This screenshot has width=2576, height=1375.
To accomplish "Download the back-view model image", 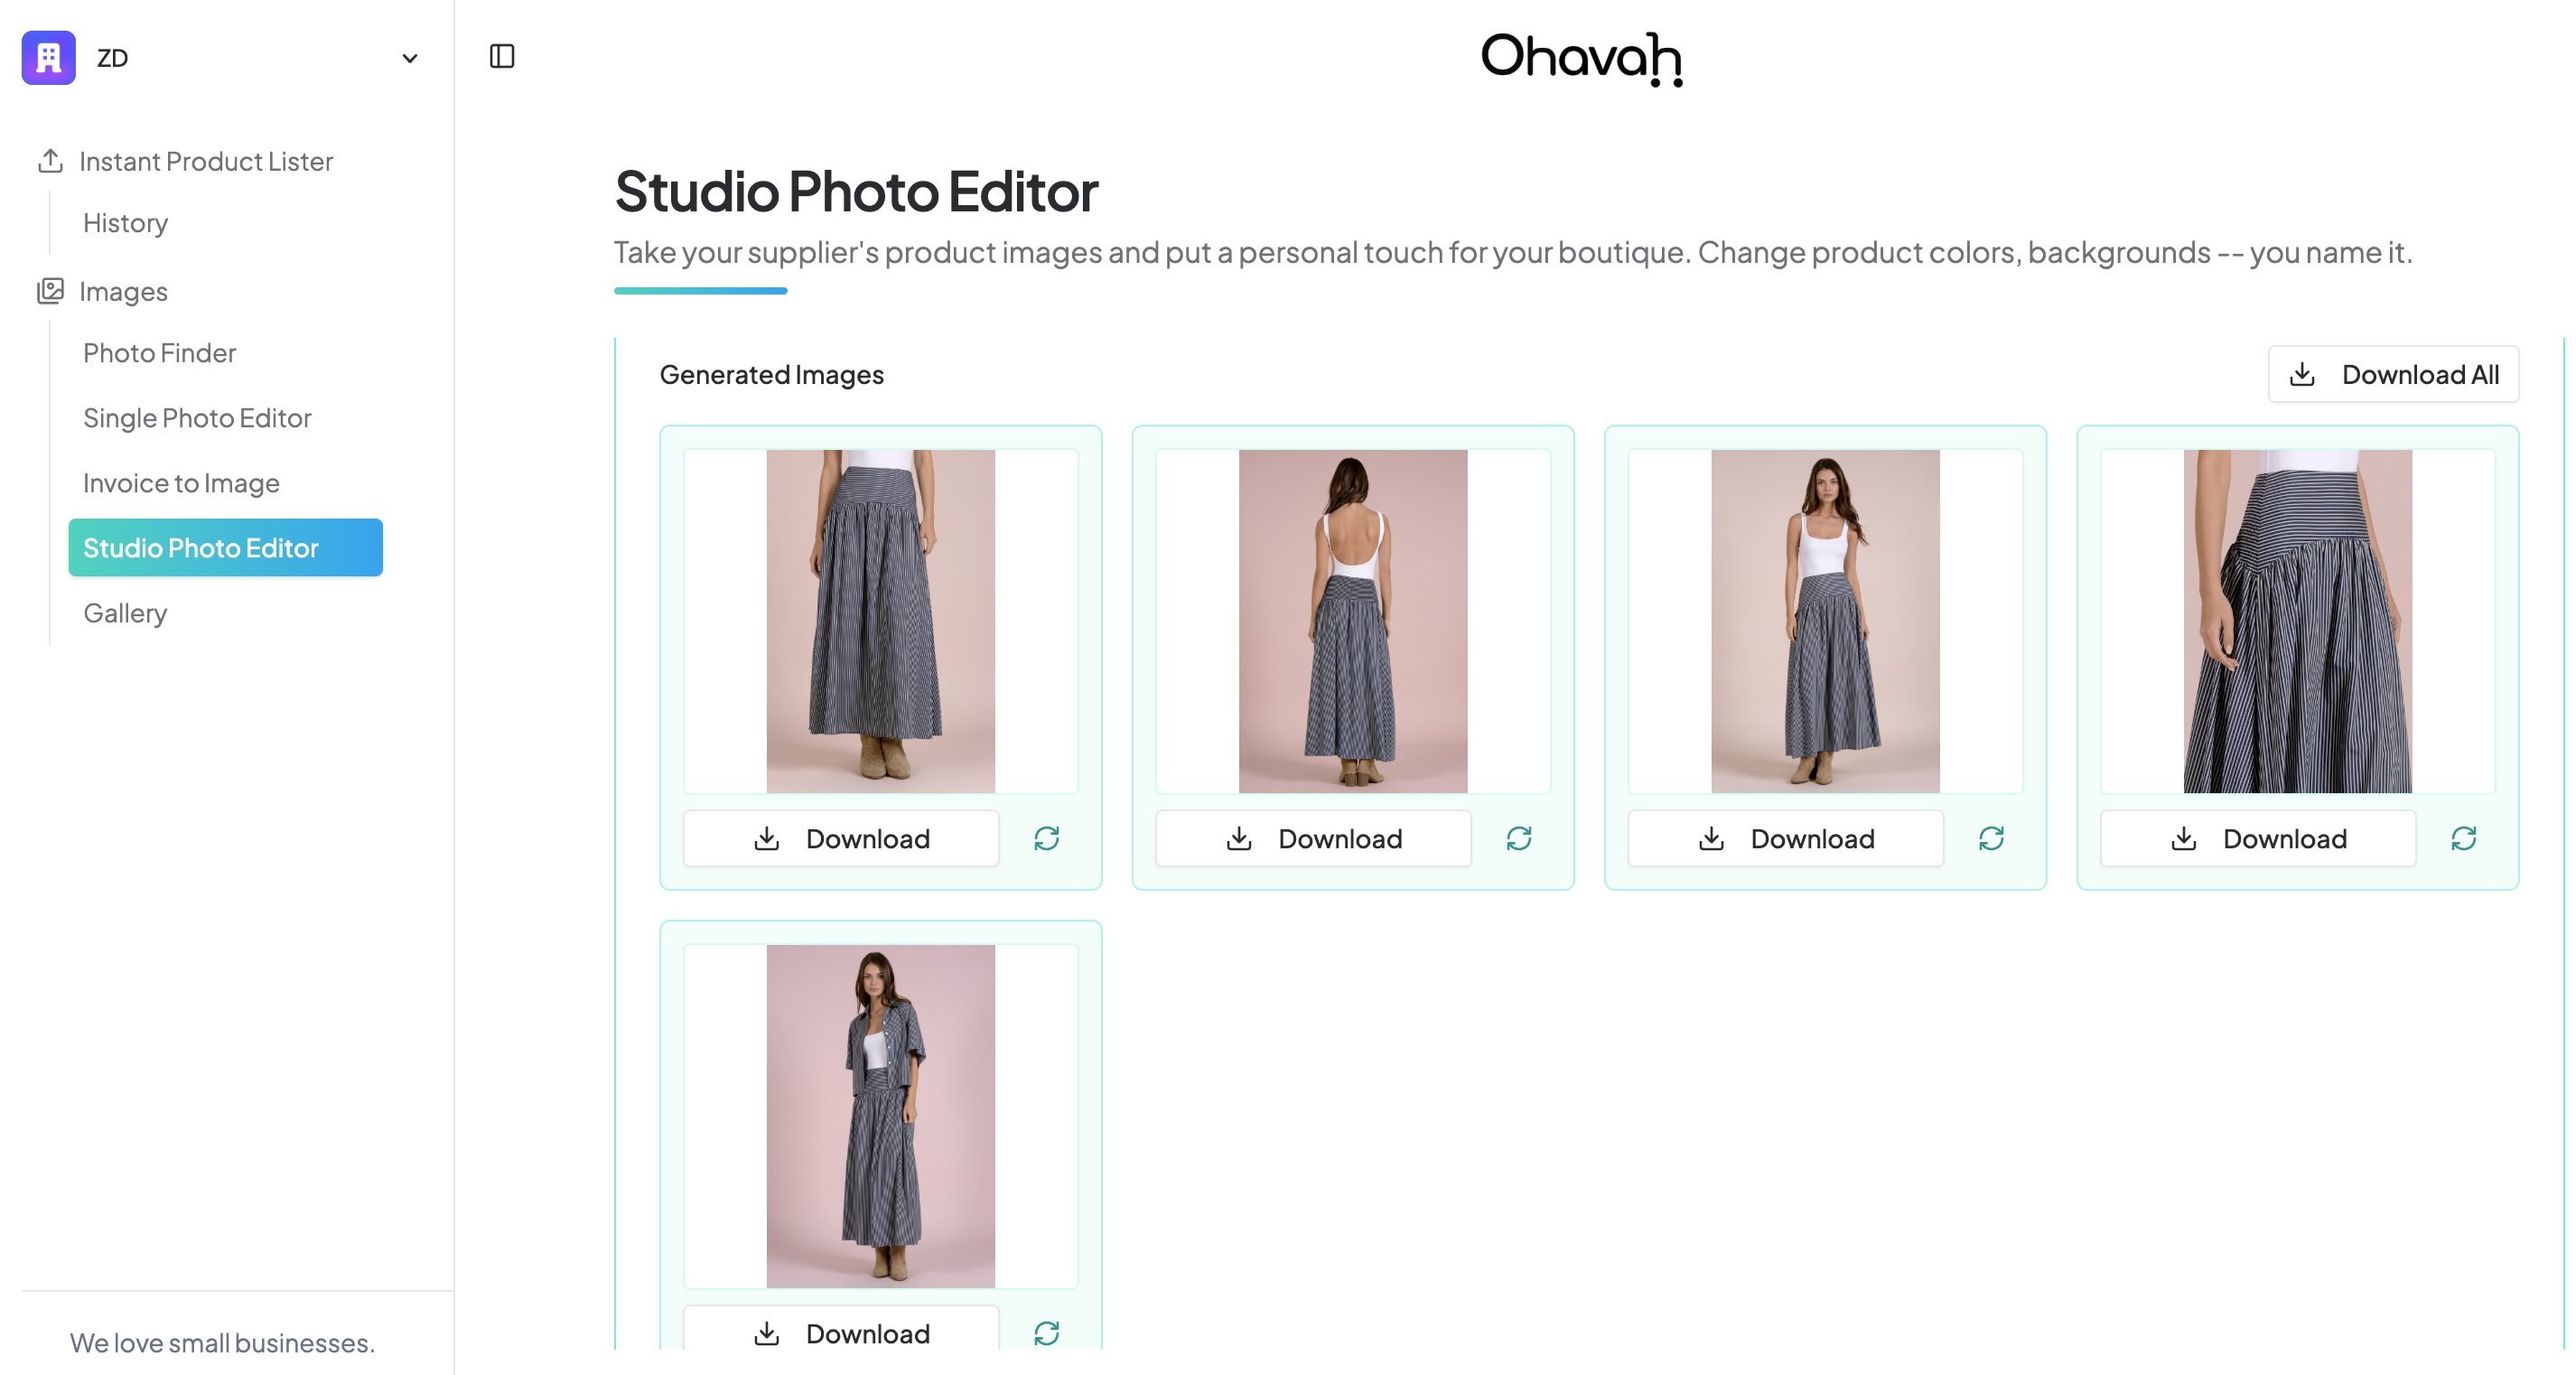I will (1313, 838).
